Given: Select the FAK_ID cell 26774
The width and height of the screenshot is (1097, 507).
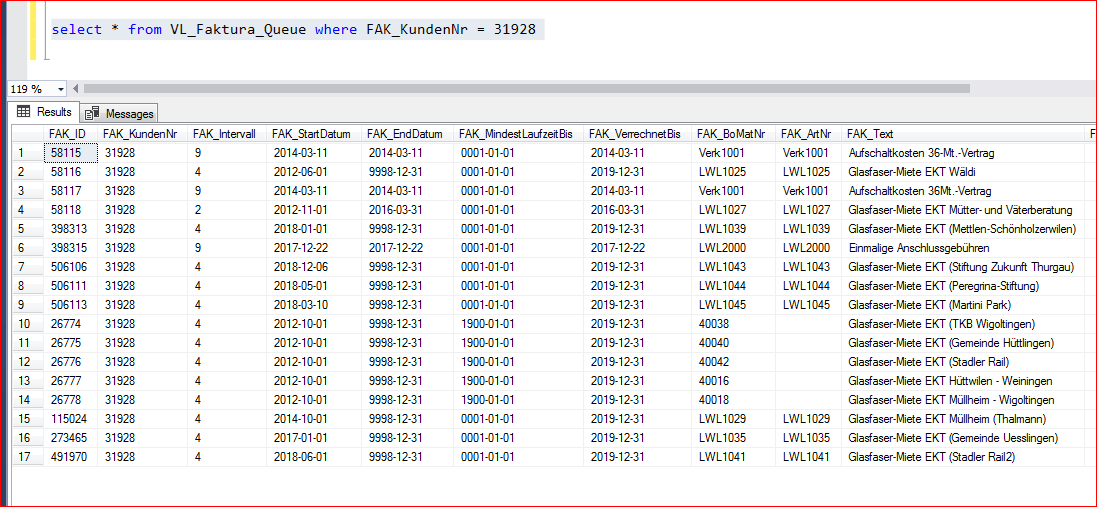Looking at the screenshot, I should 71,324.
